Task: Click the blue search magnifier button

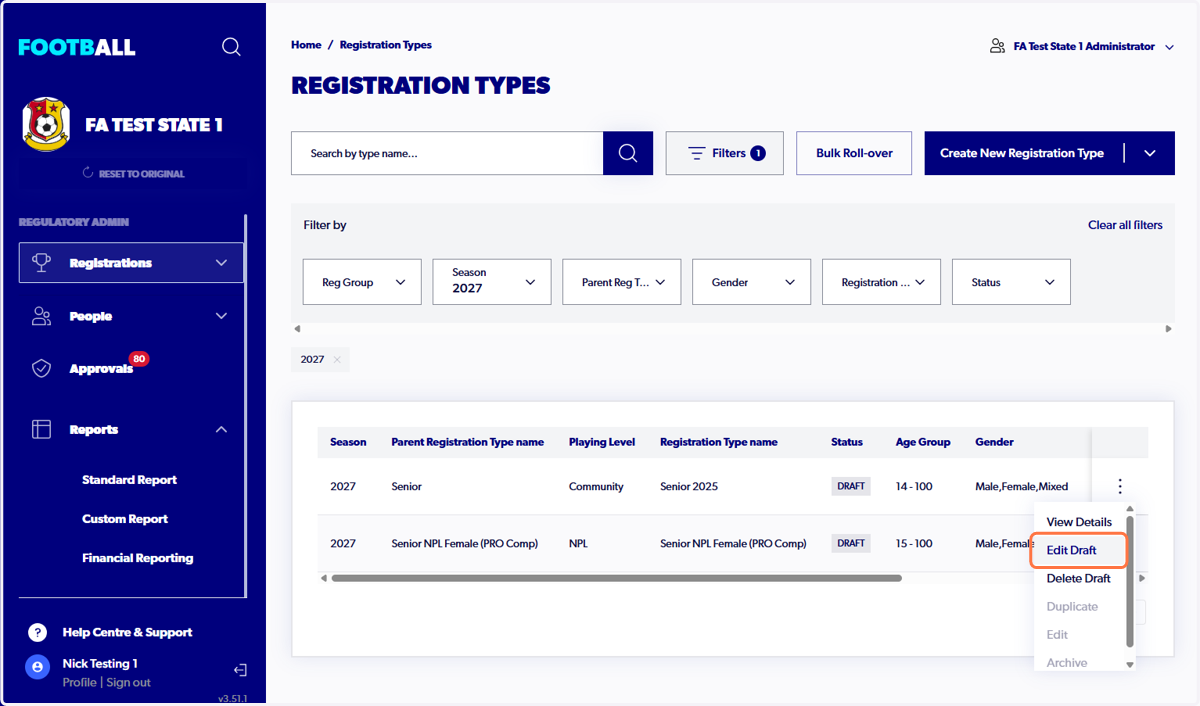Action: 628,153
